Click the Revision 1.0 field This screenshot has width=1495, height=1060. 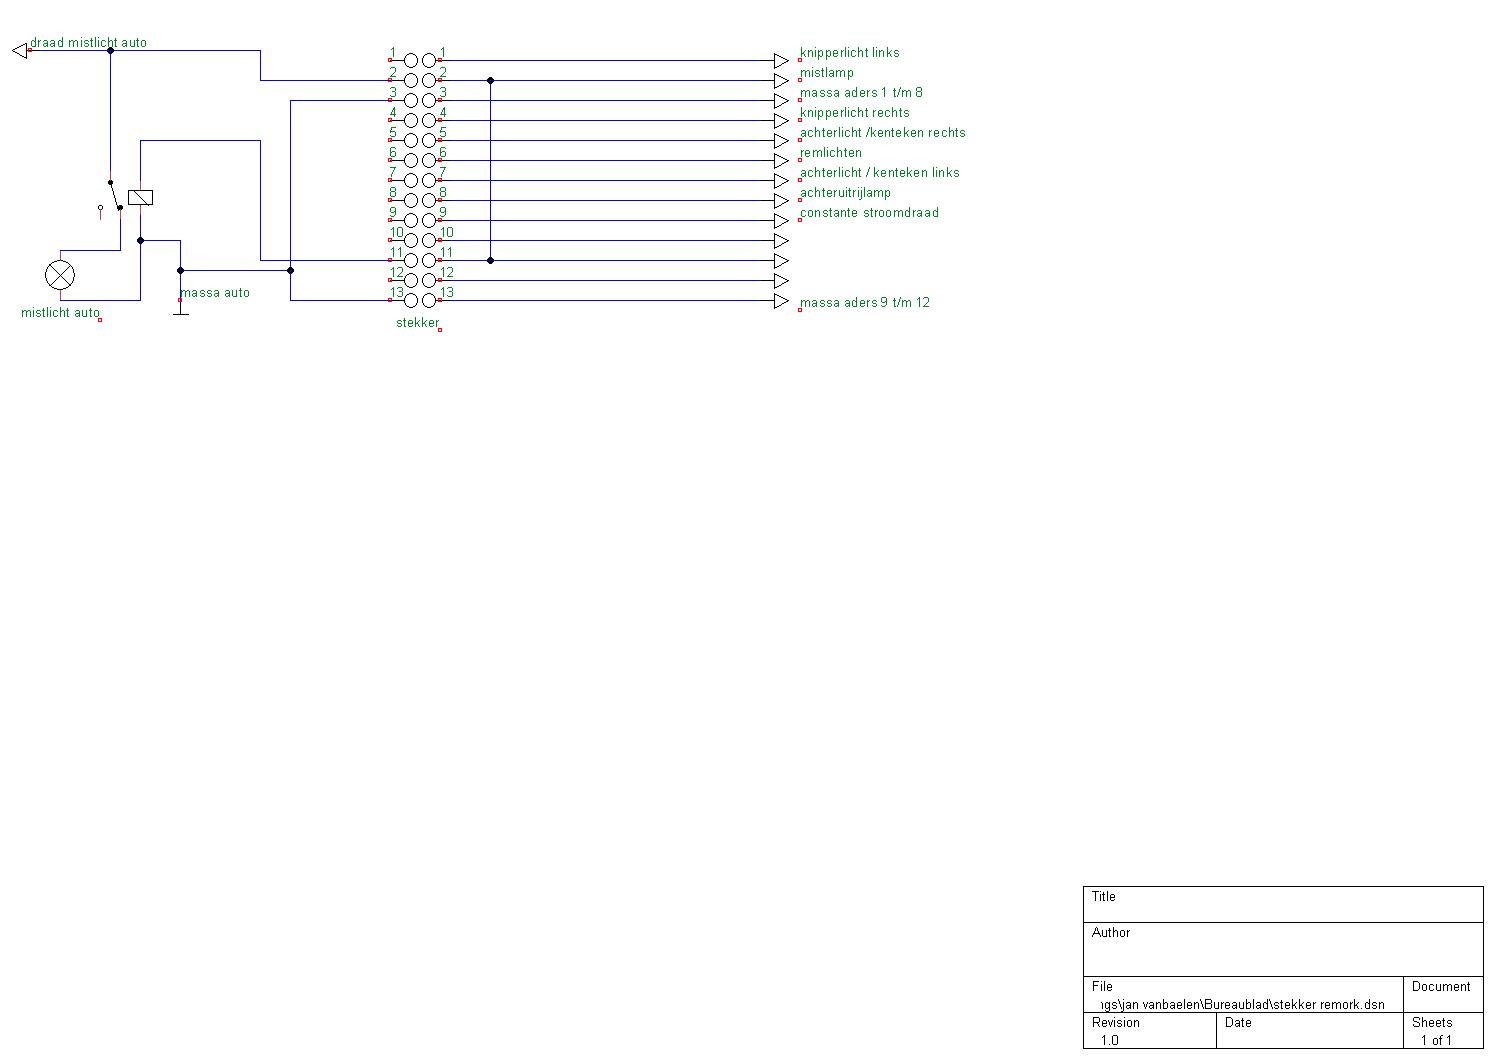tap(1149, 1031)
